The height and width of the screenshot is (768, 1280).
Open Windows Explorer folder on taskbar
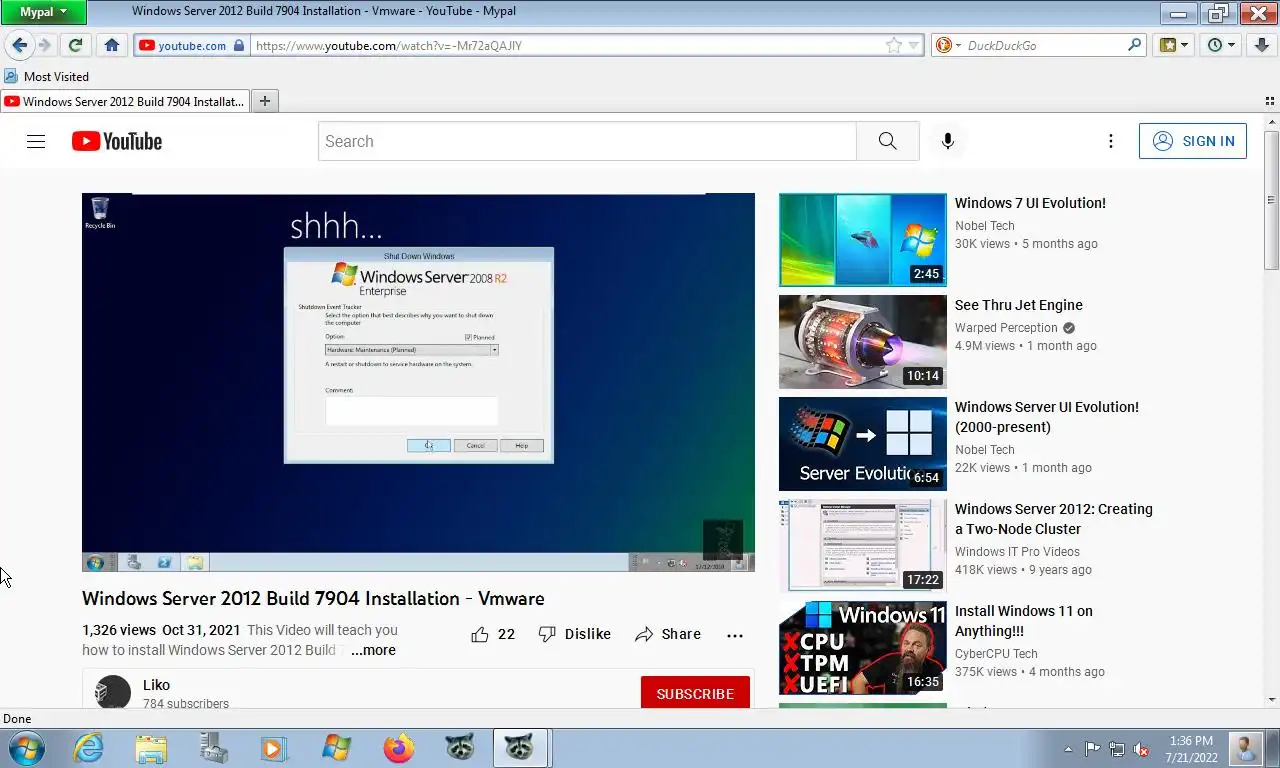coord(151,748)
